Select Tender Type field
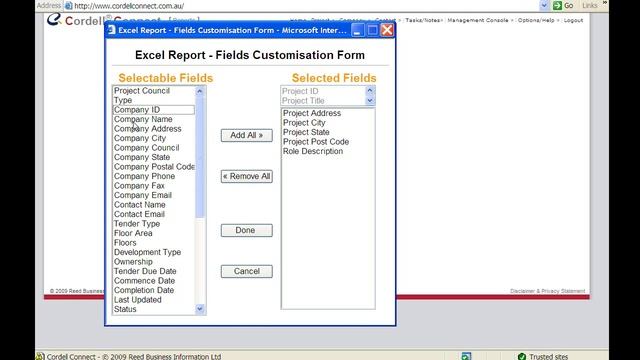640x360 pixels. tap(154, 224)
